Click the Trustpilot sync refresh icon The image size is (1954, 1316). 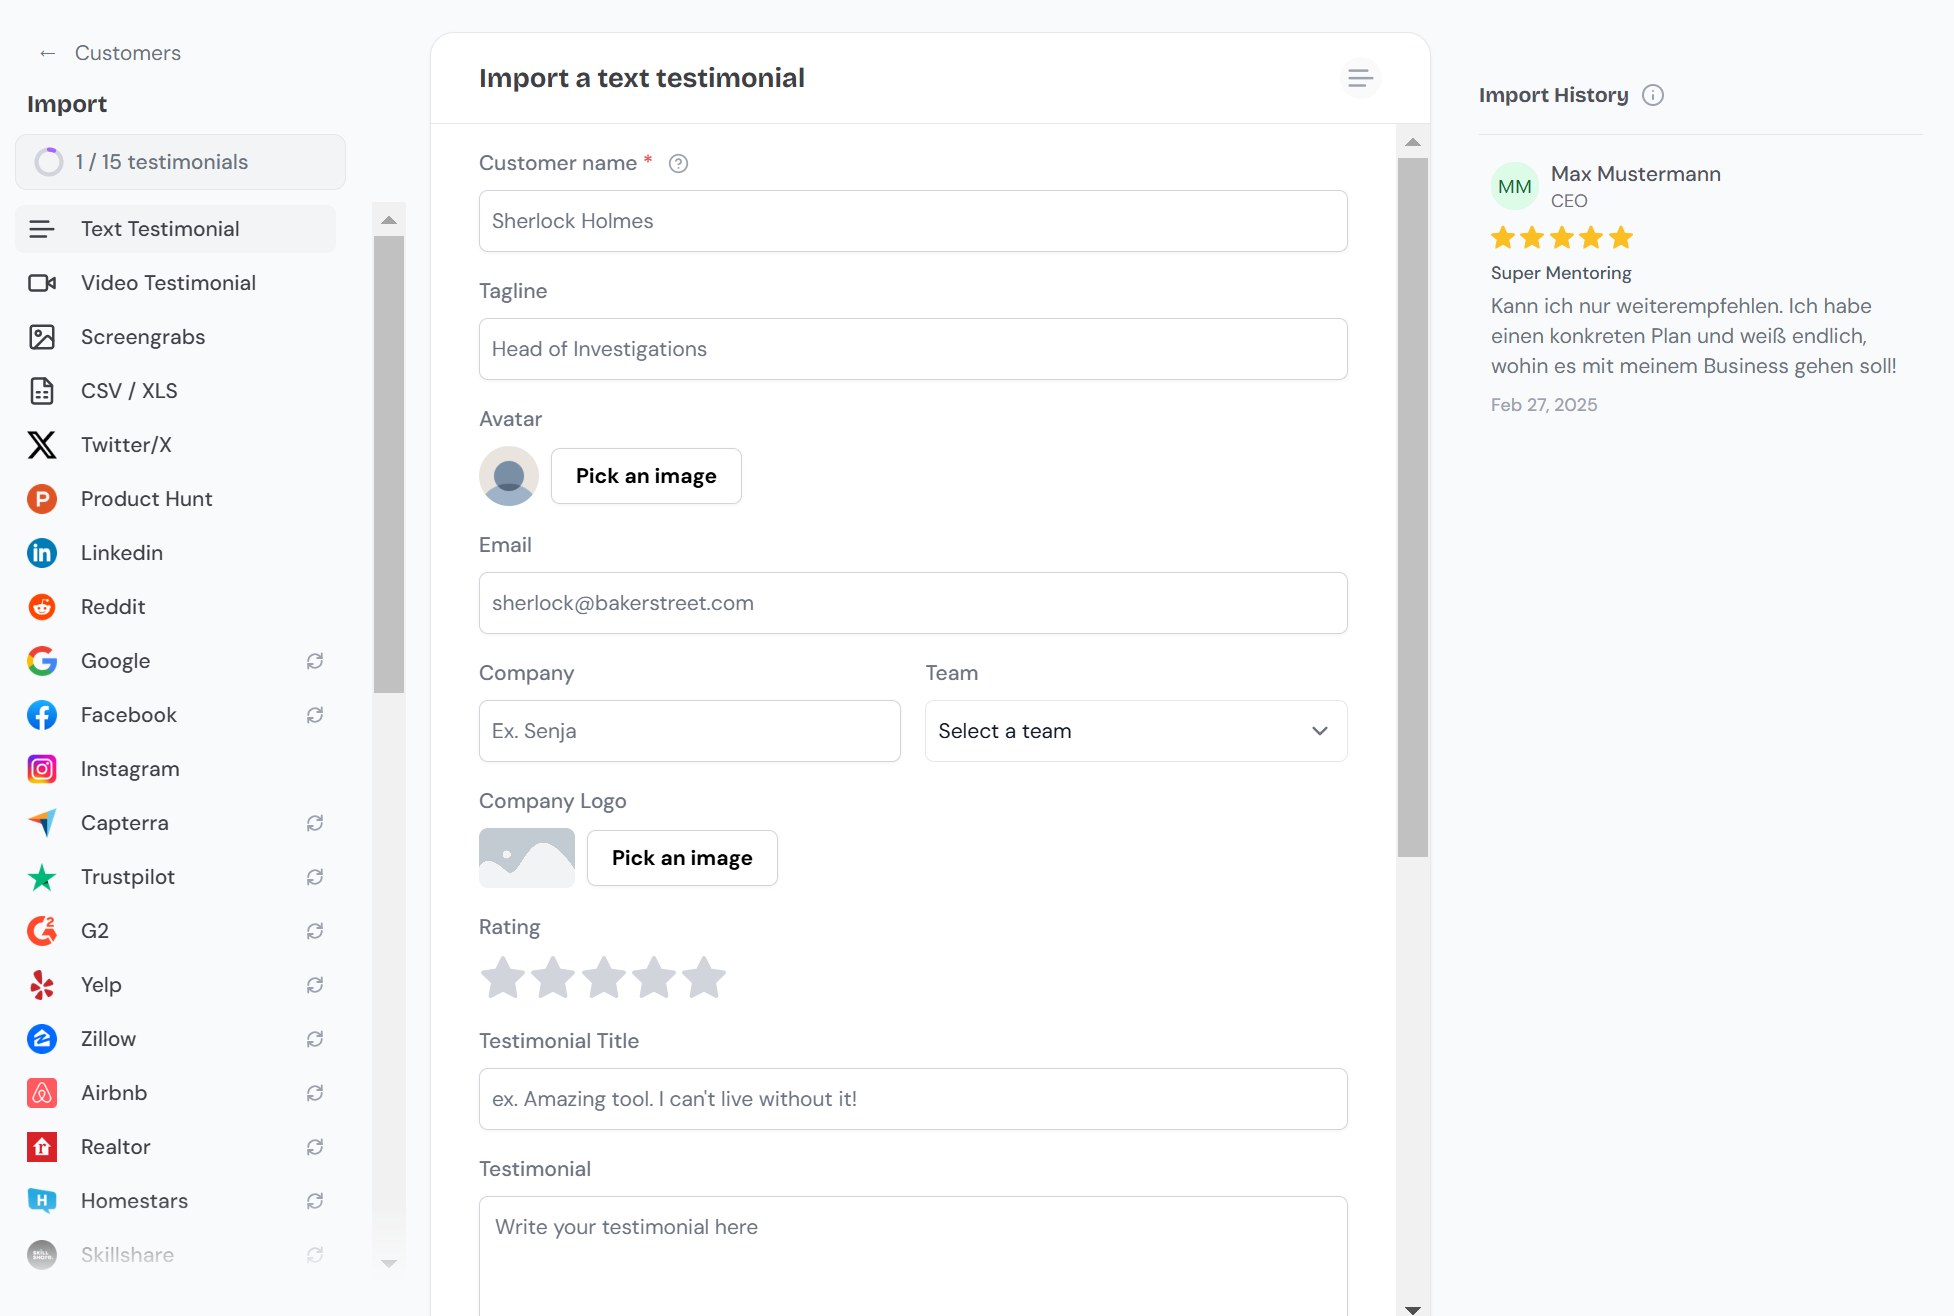click(315, 877)
